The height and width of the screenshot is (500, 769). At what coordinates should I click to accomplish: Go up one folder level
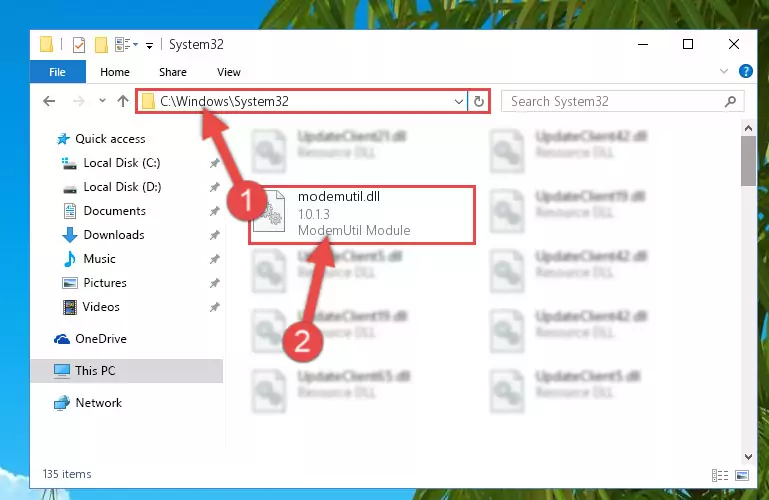point(123,101)
